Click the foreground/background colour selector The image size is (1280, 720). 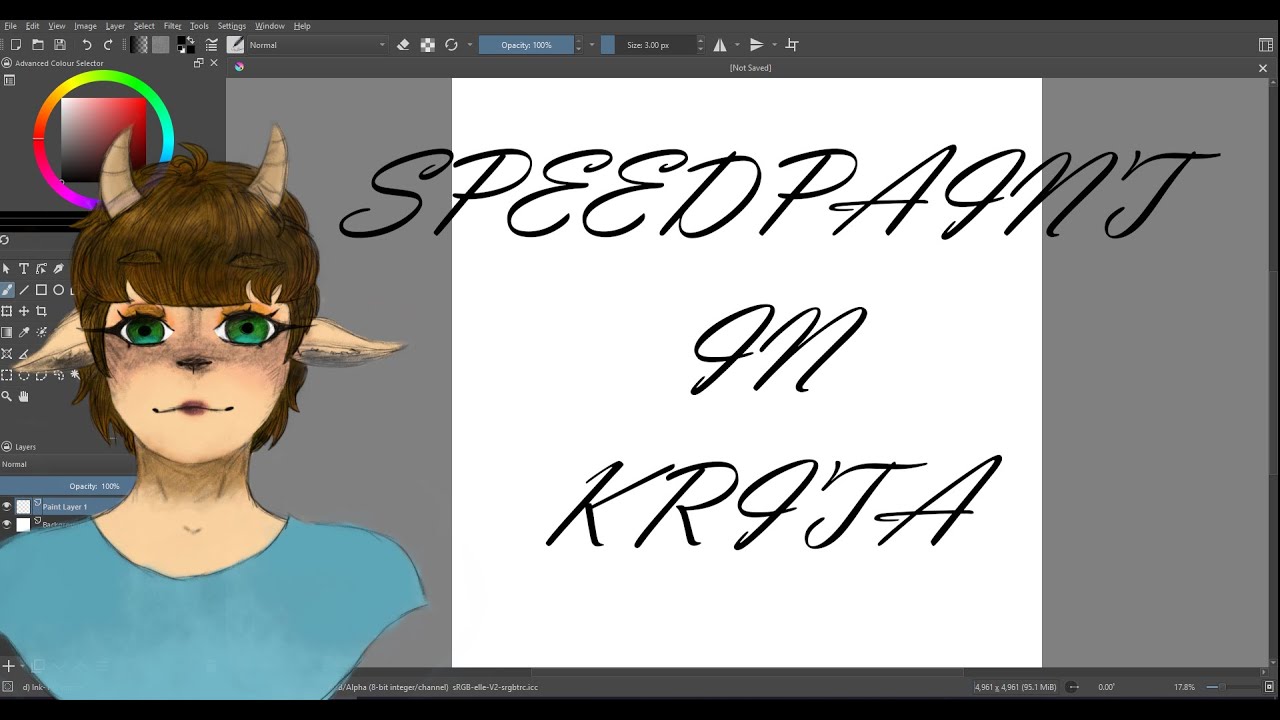pyautogui.click(x=186, y=45)
